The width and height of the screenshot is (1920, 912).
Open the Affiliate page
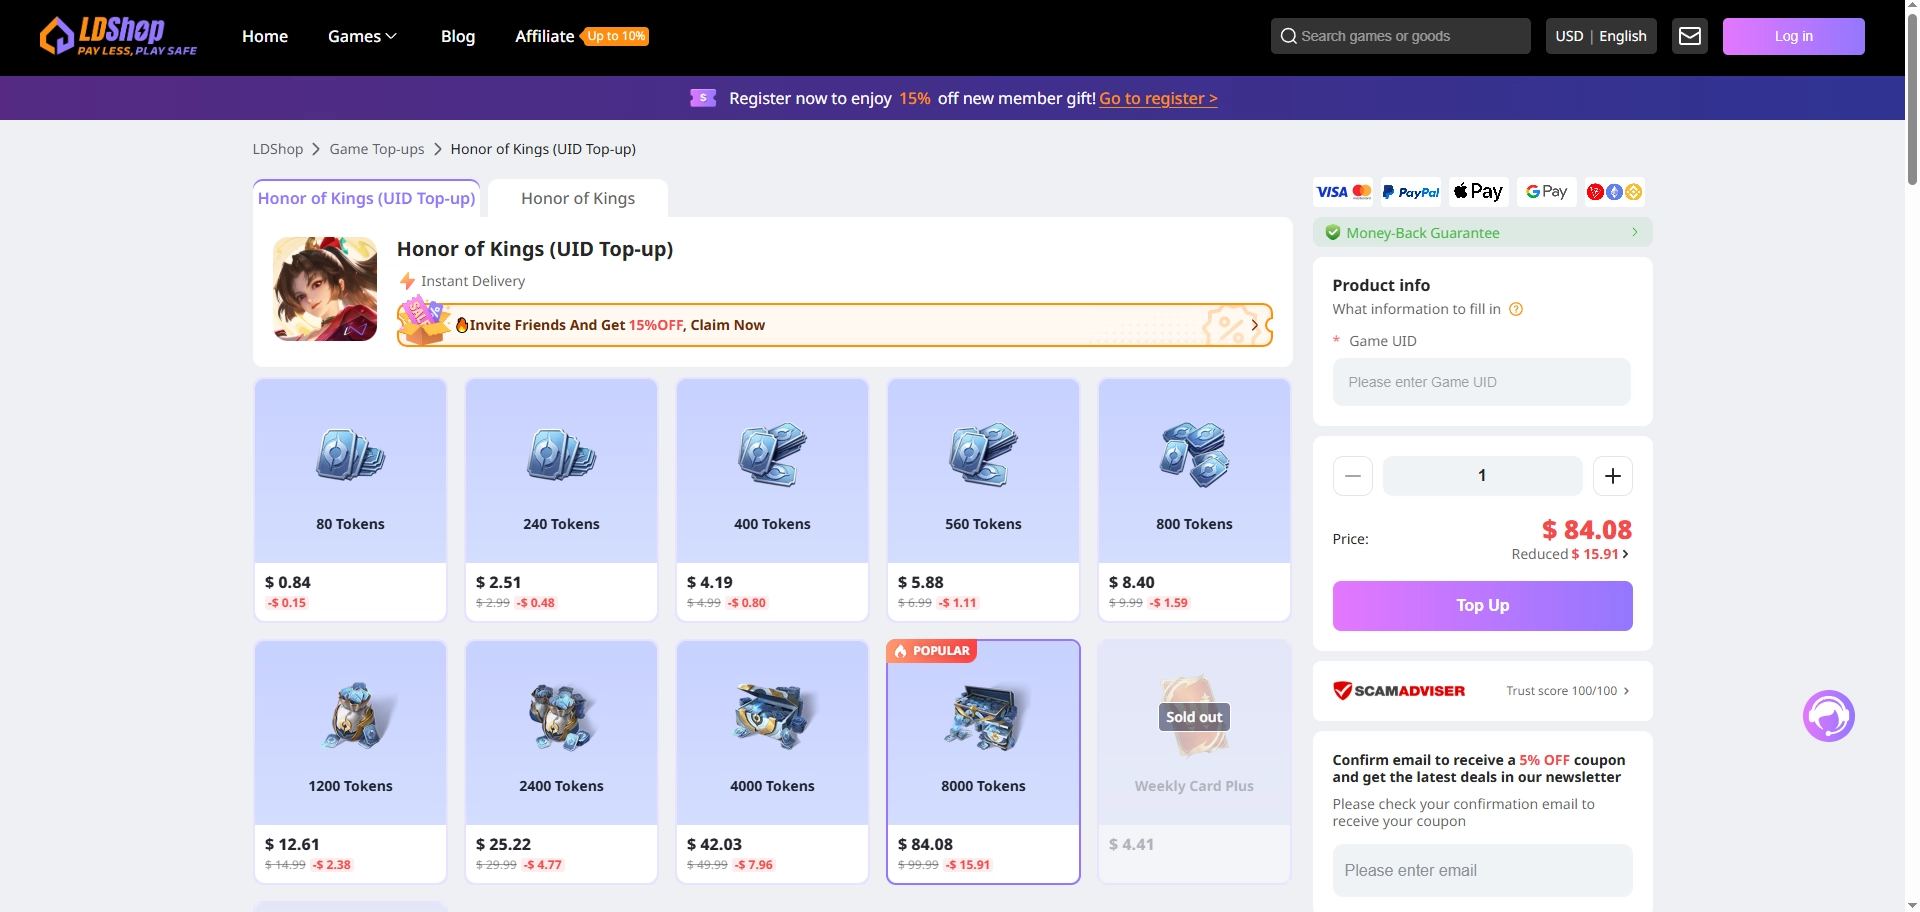(x=545, y=36)
